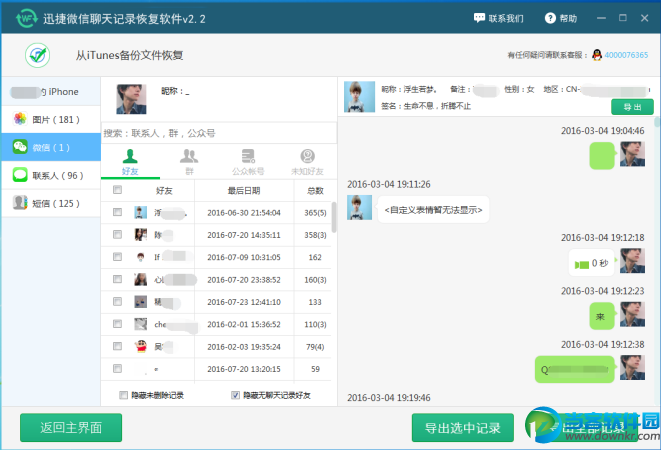This screenshot has height=450, width=661.
Task: Check the friend row dated 2016-07-20 23:38:52
Action: coord(117,279)
